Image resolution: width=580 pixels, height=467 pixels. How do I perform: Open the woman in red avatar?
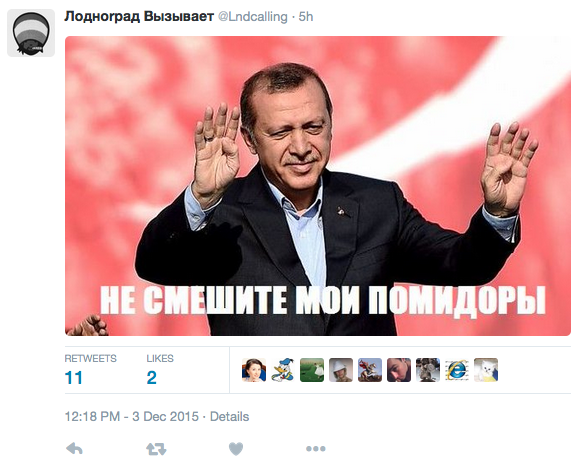(254, 370)
